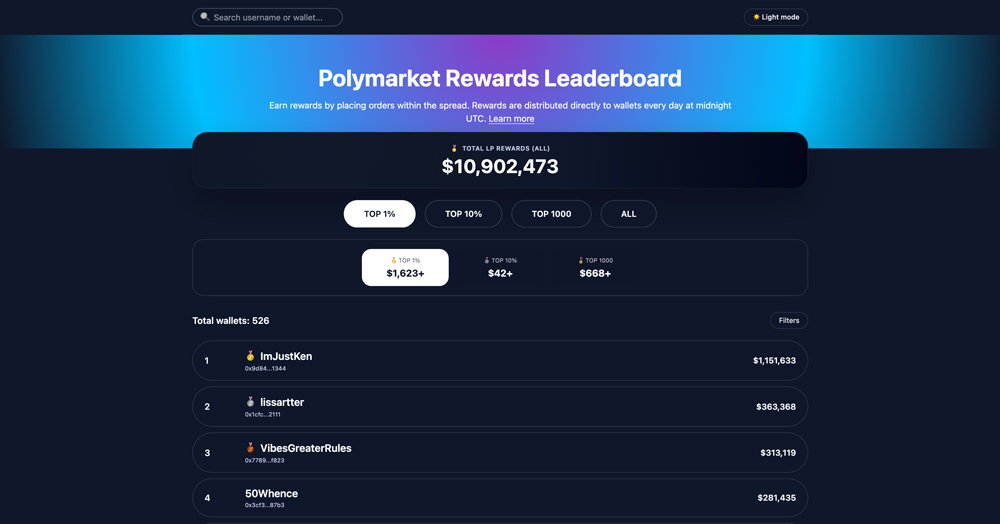The image size is (1000, 524).
Task: Open the Learn more link
Action: click(511, 119)
